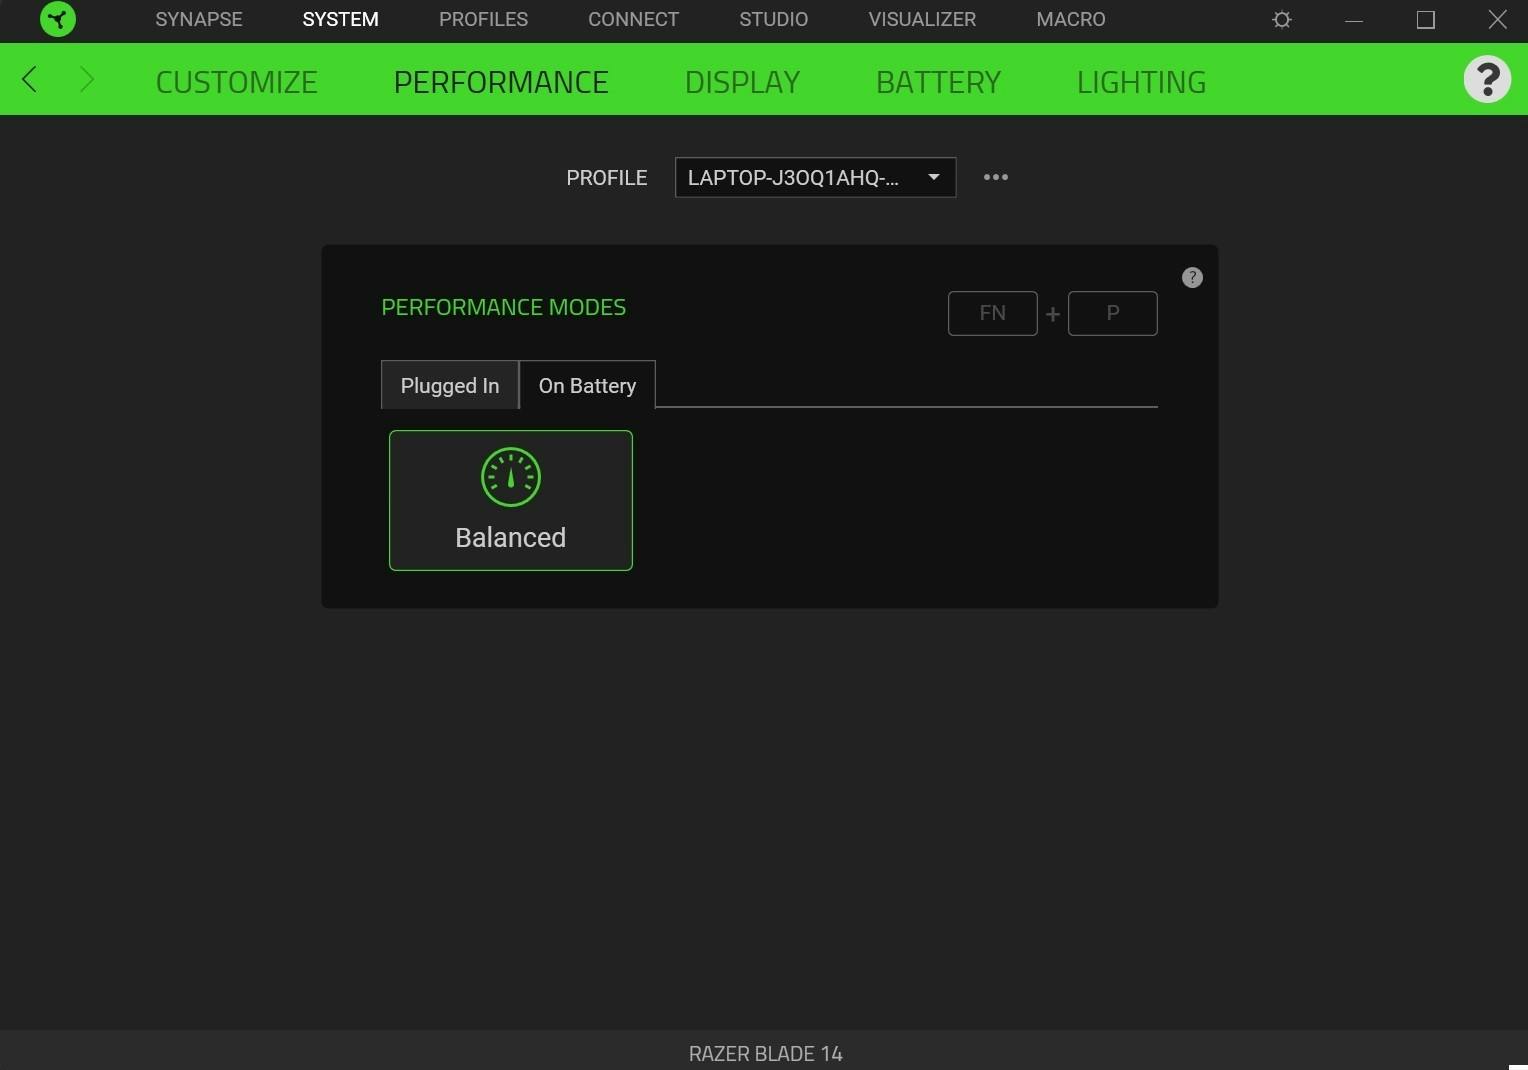Switch to the Plugged In tab
The height and width of the screenshot is (1070, 1528).
(450, 385)
